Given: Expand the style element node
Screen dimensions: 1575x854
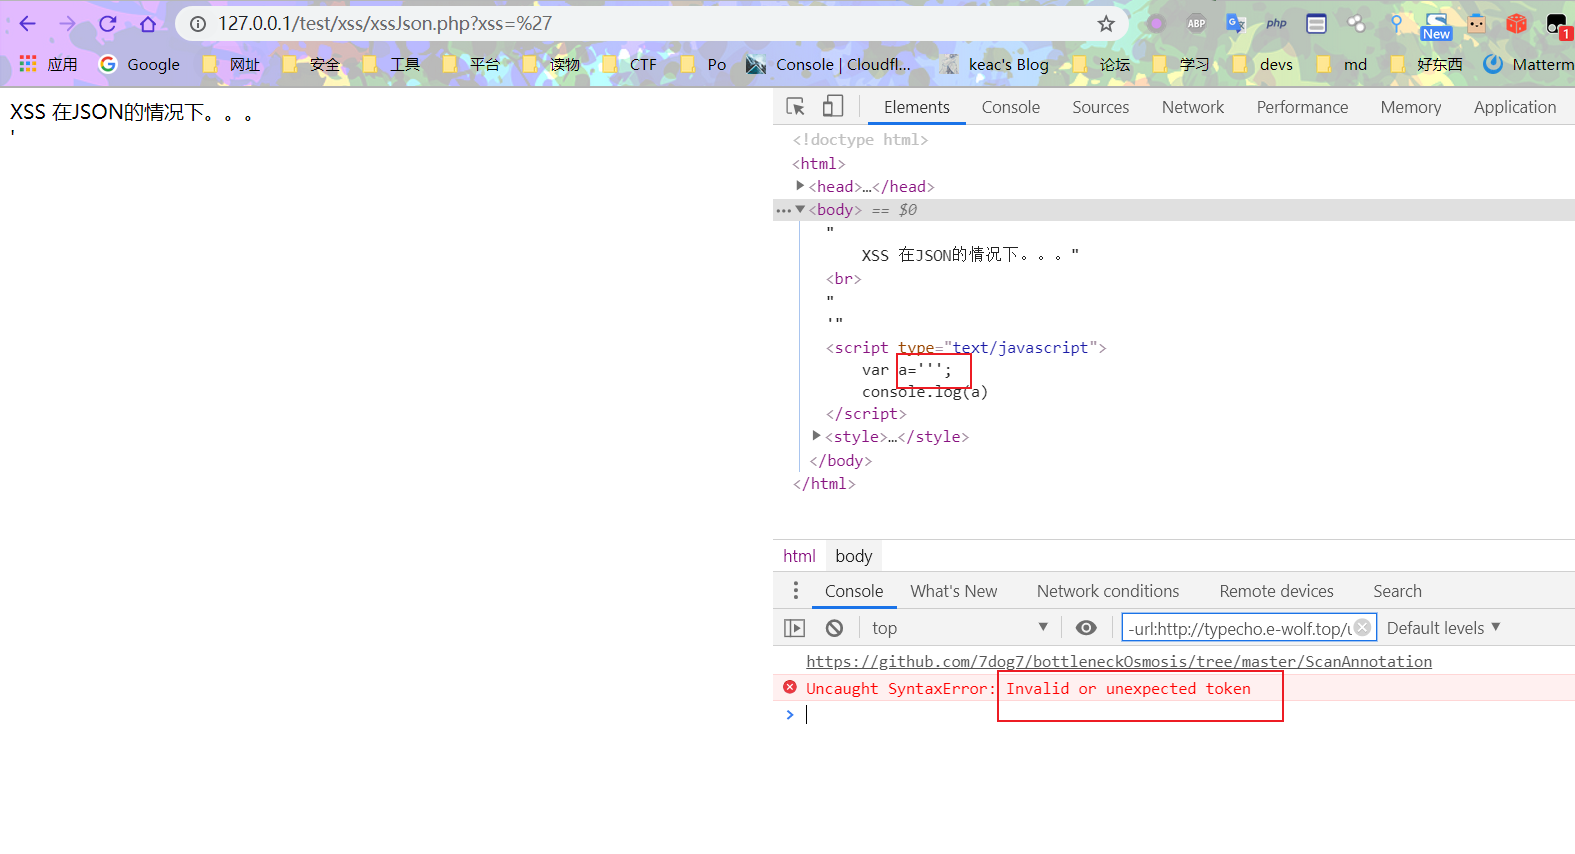Looking at the screenshot, I should (817, 436).
